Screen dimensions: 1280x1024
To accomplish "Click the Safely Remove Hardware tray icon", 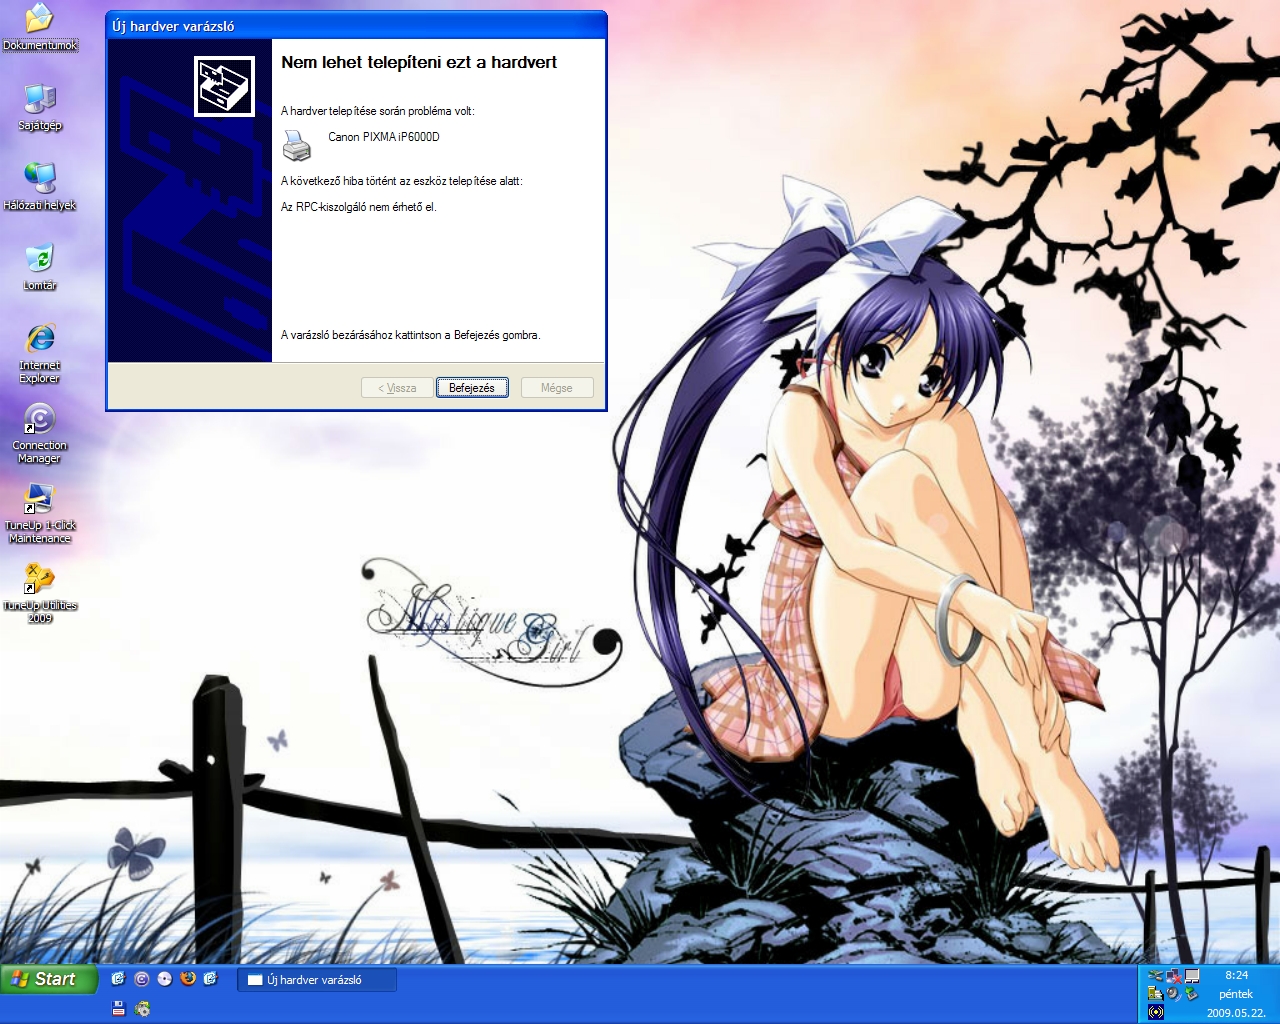I will 1191,994.
